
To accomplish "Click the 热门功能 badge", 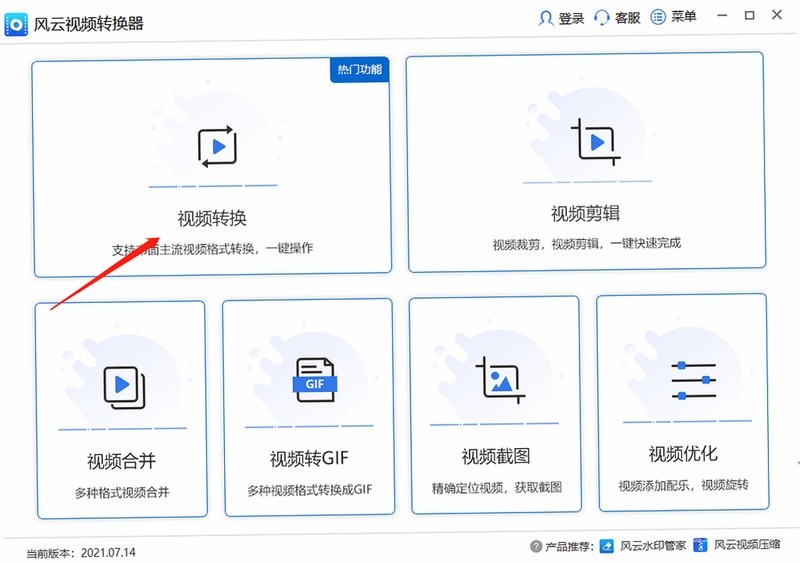I will (360, 69).
